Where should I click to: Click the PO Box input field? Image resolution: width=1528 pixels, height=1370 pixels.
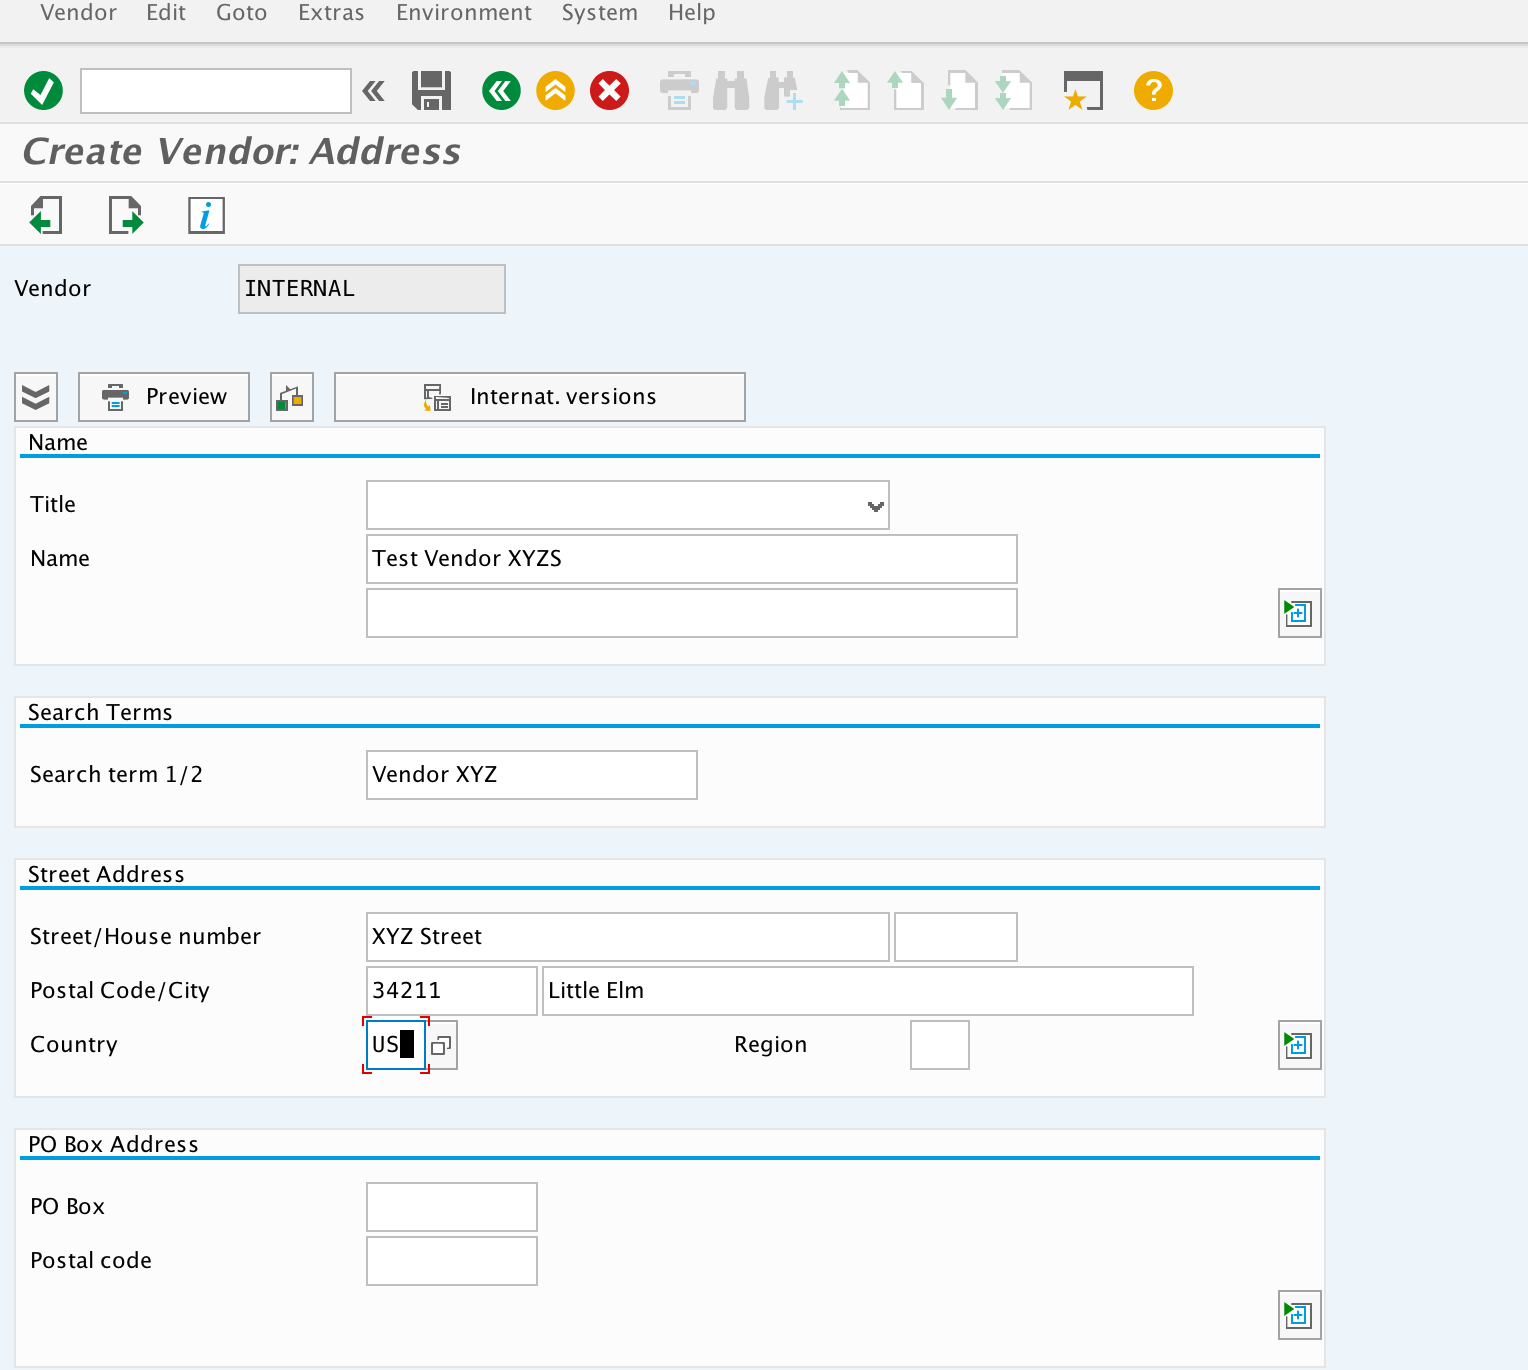click(x=452, y=1207)
